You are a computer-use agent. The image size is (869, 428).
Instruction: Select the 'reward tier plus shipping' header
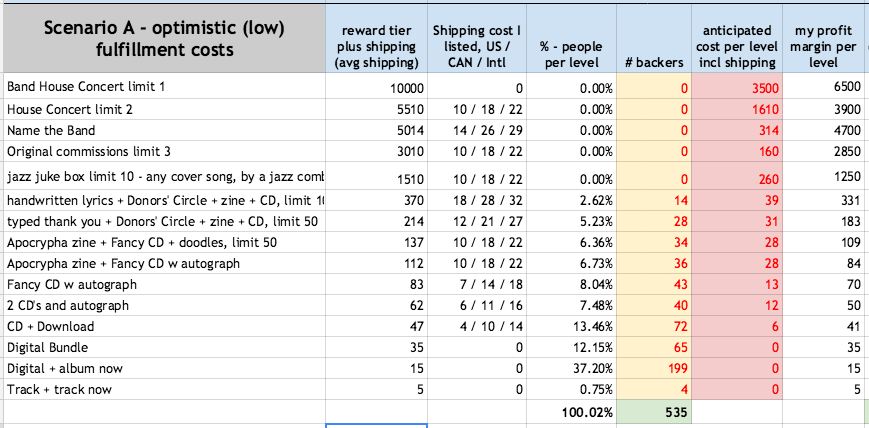pos(376,45)
